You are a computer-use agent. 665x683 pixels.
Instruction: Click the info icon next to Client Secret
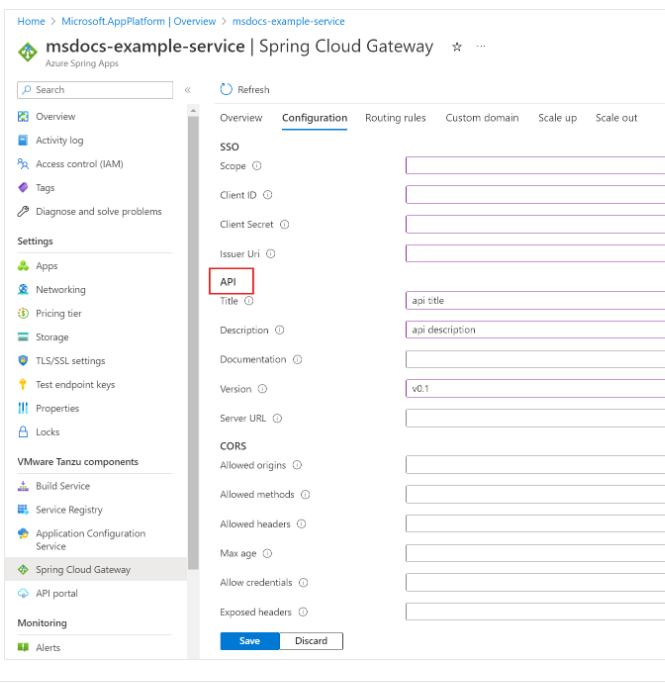coord(284,224)
